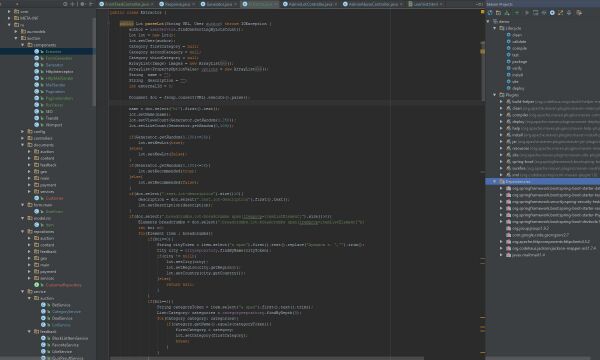600x360 pixels.
Task: Click Collapse All in Maven toolbar
Action: coord(569,13)
